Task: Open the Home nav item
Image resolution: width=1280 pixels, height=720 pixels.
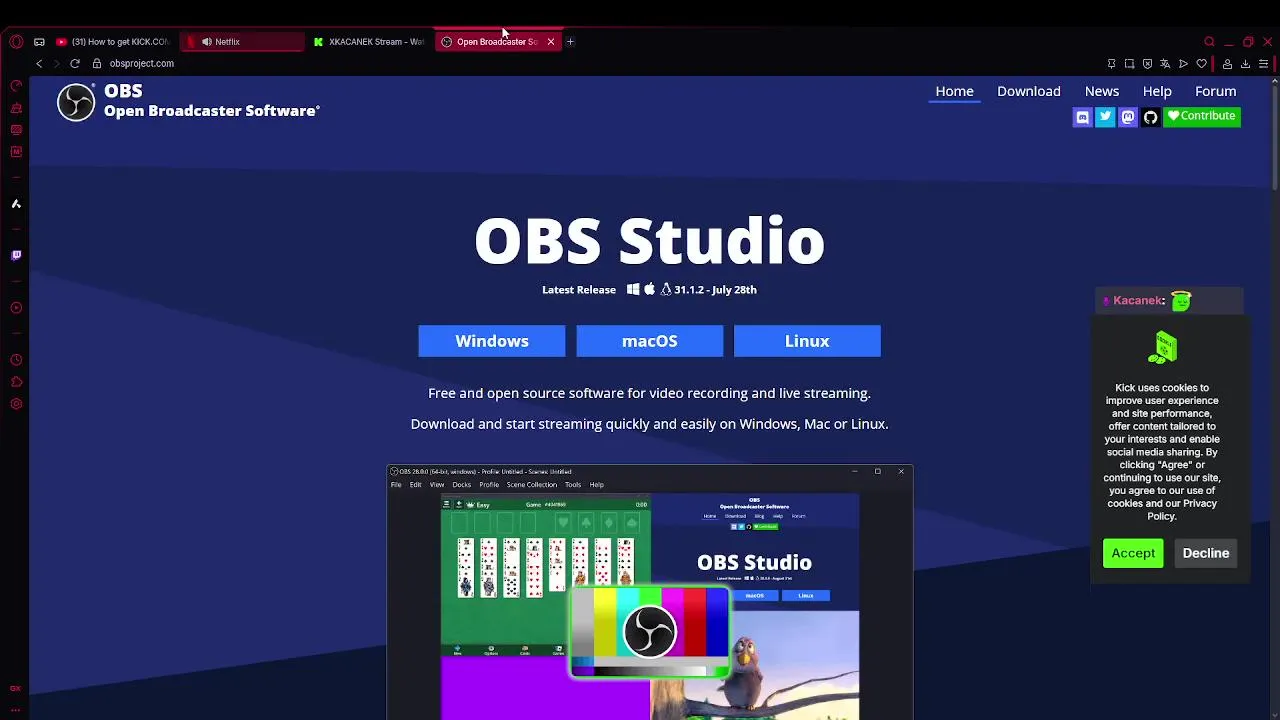Action: click(x=954, y=91)
